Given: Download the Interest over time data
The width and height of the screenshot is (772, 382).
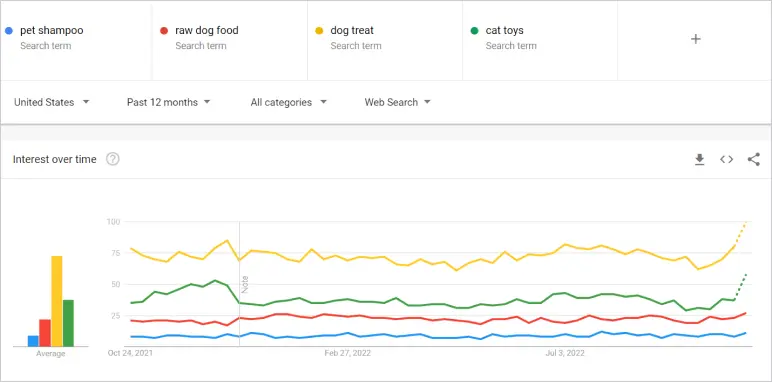Looking at the screenshot, I should click(699, 159).
